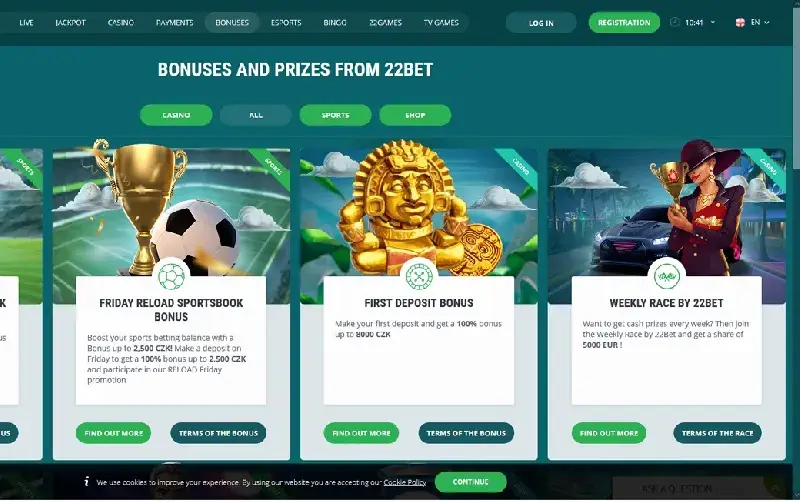Open the EN language dropdown
800x502 pixels.
757,22
